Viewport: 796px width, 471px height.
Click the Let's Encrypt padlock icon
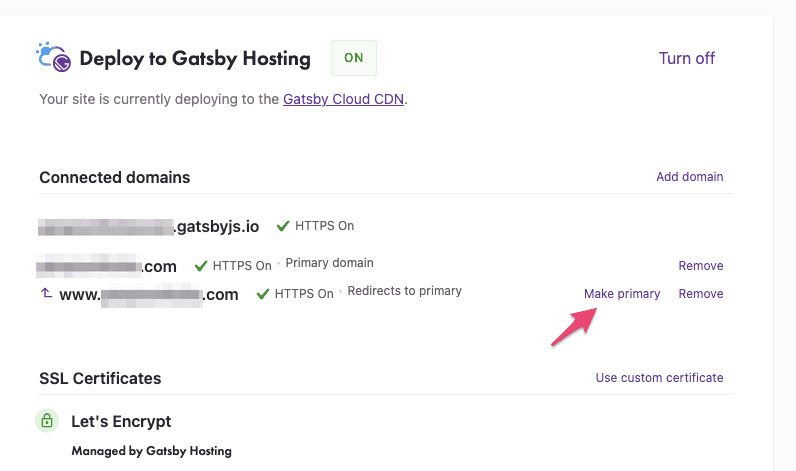tap(47, 421)
